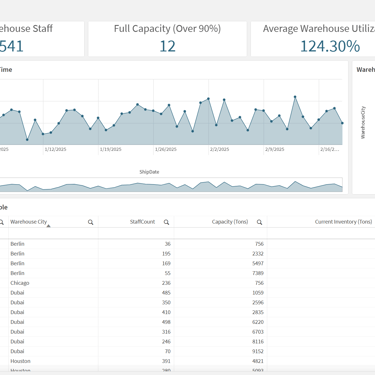This screenshot has width=375, height=375.
Task: Open StaffCount column search icon
Action: (x=166, y=222)
